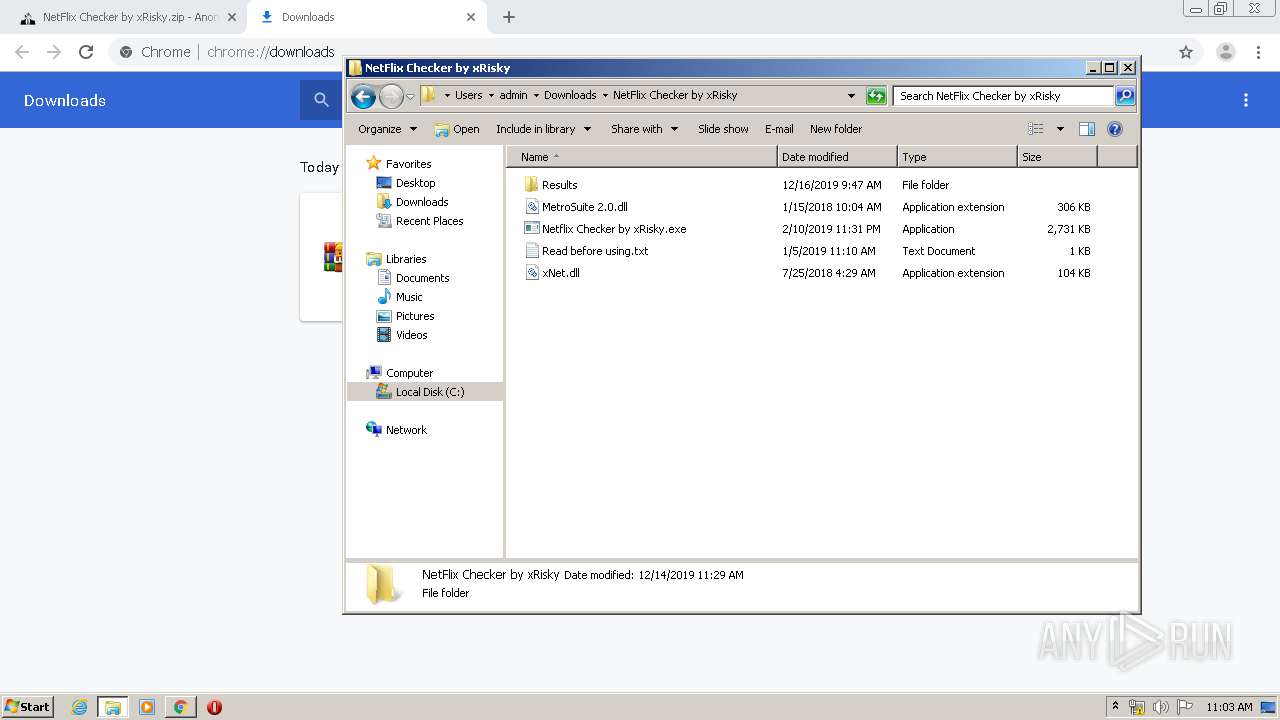Expand Include in library dropdown
The image size is (1280, 720).
(x=543, y=129)
